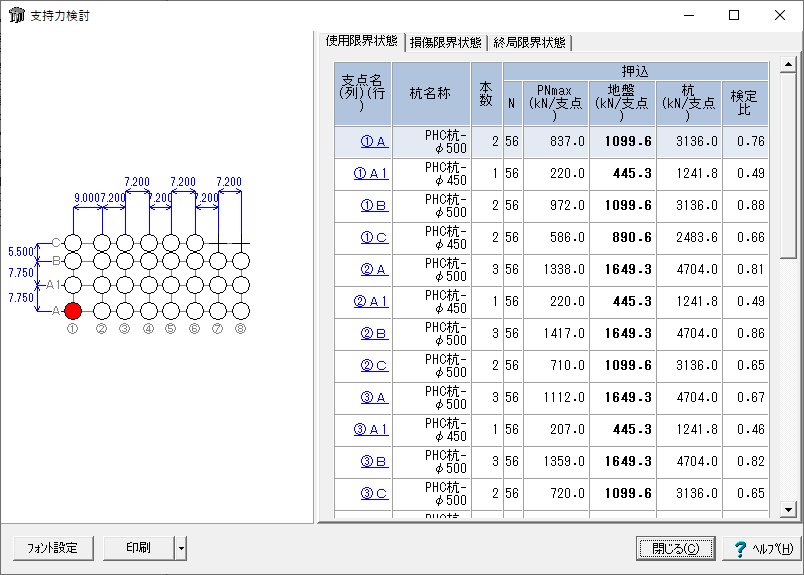Open support point link ②A1

370,302
